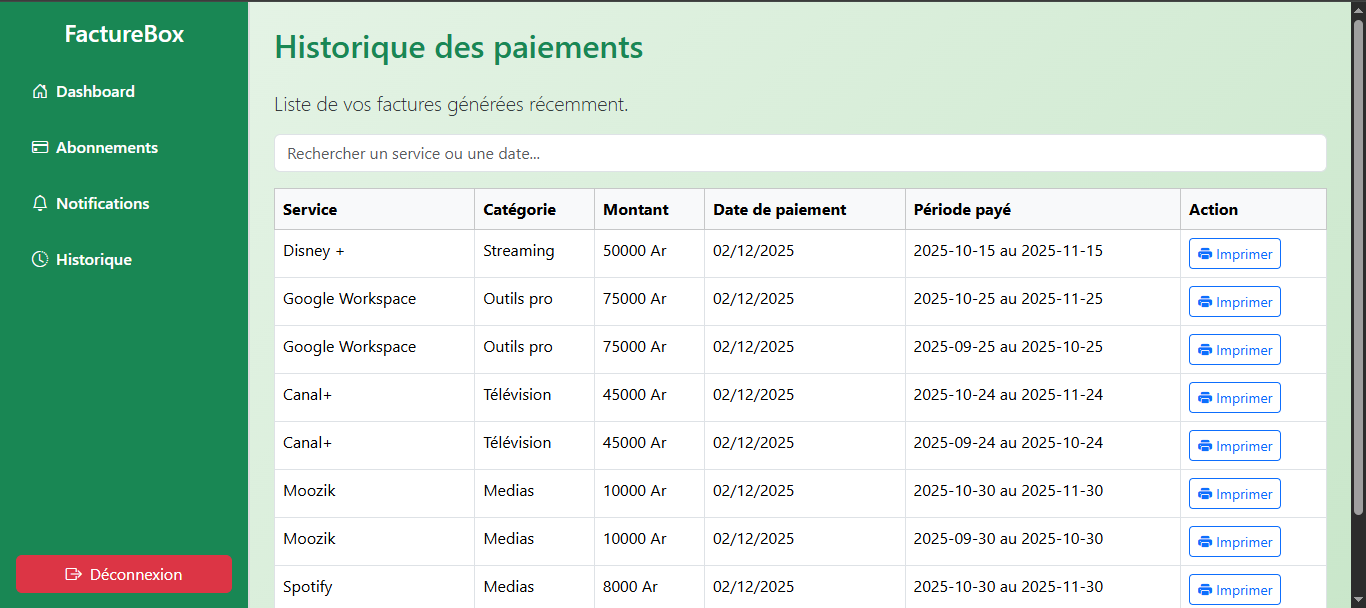Click the "Catégorie" column header
The width and height of the screenshot is (1366, 608).
coord(519,210)
